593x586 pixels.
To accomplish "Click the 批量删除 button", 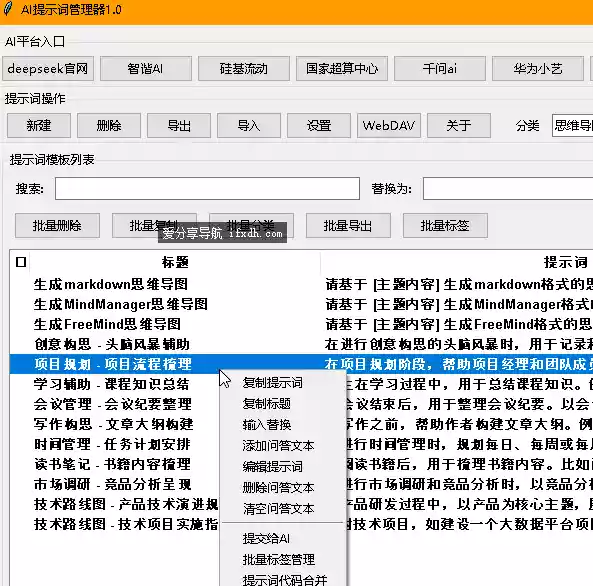I will tap(57, 226).
